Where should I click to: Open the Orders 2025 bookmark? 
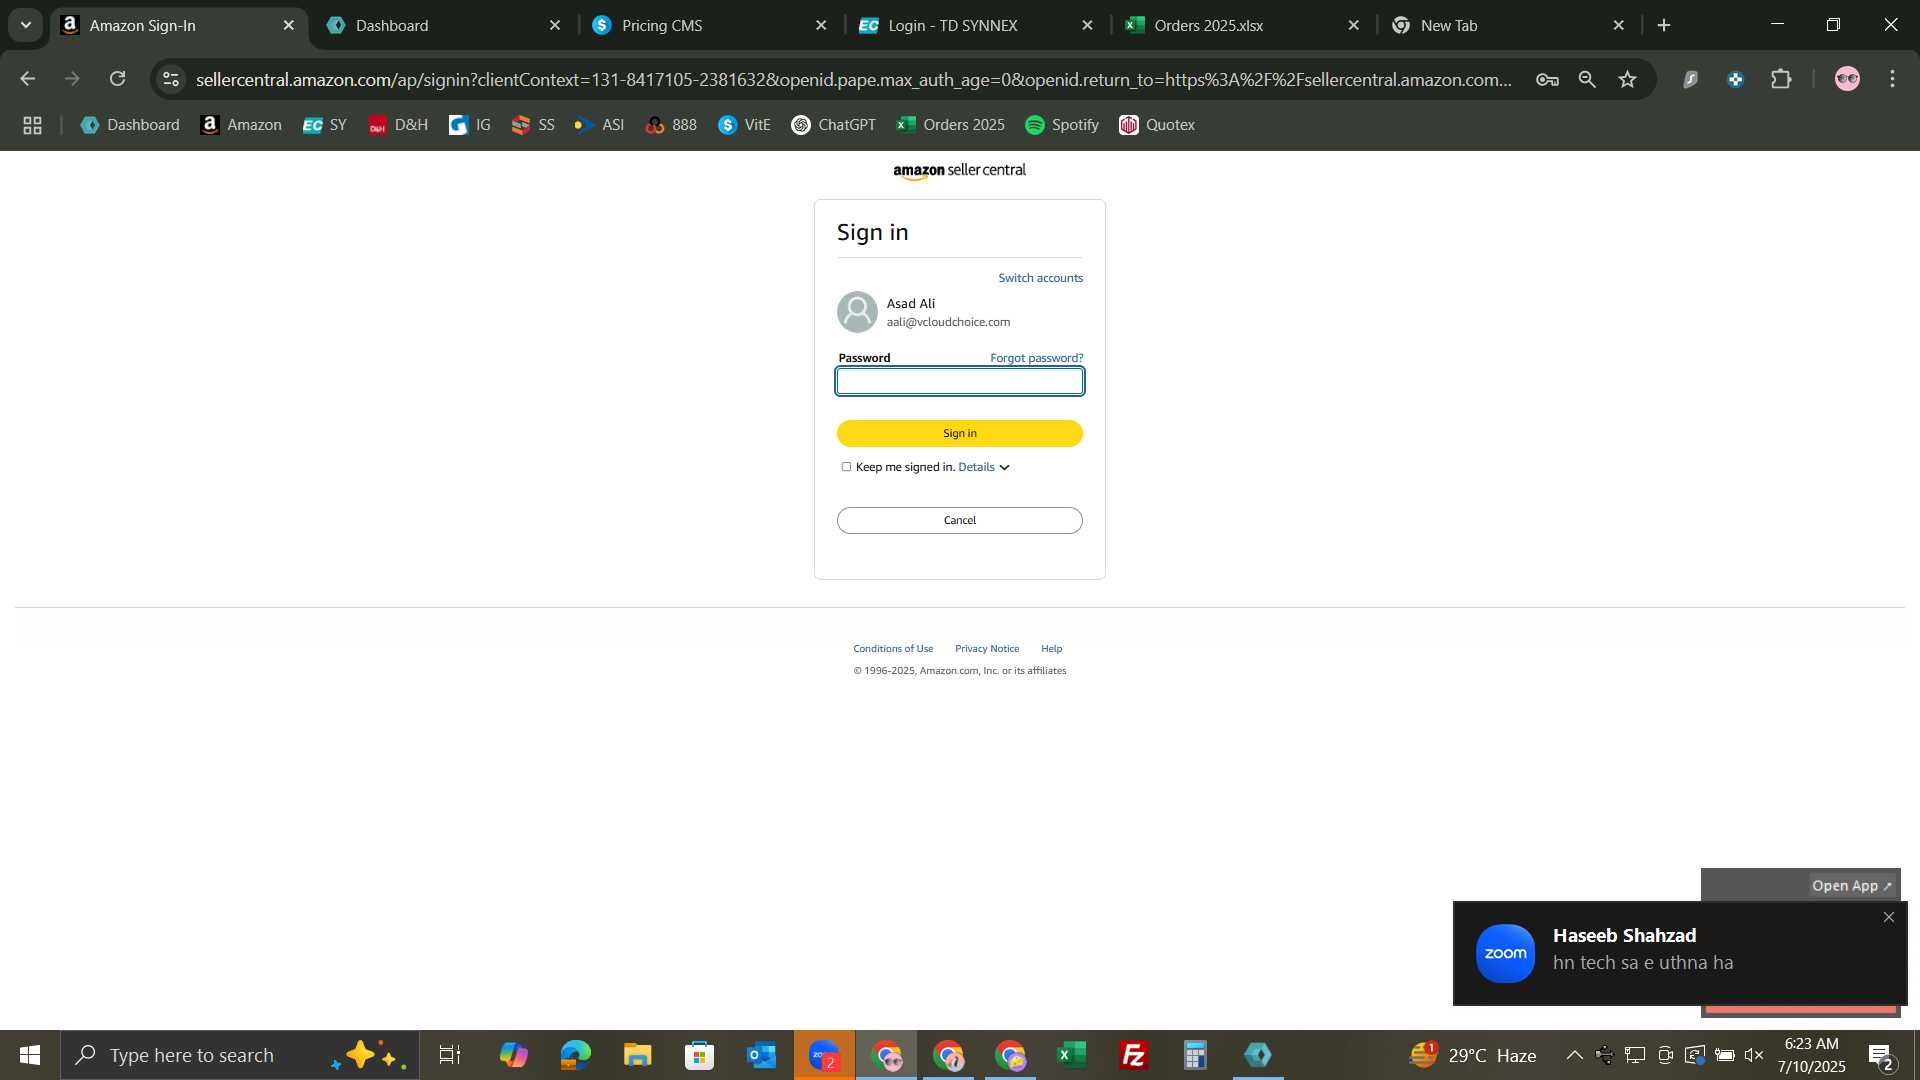tap(951, 125)
